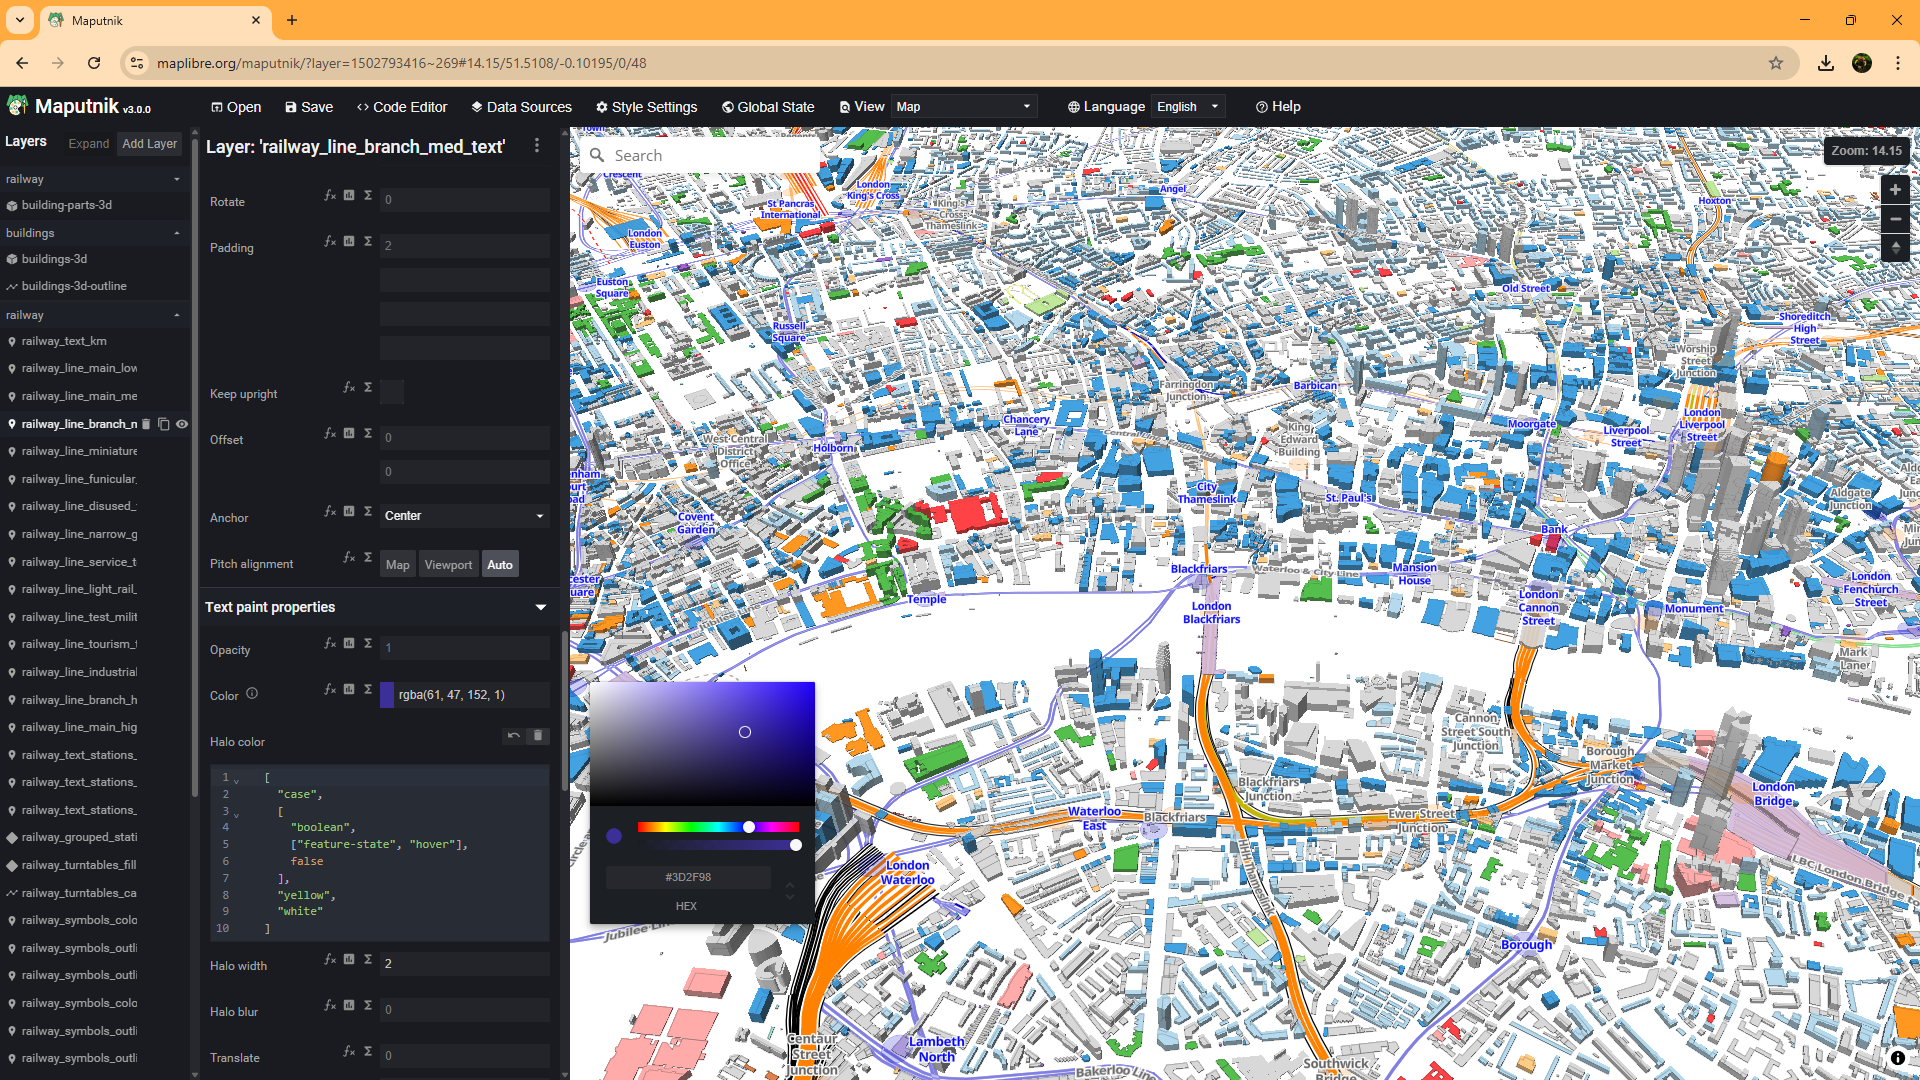Click the Expand layers button
Viewport: 1920px width, 1080px height.
click(x=88, y=144)
